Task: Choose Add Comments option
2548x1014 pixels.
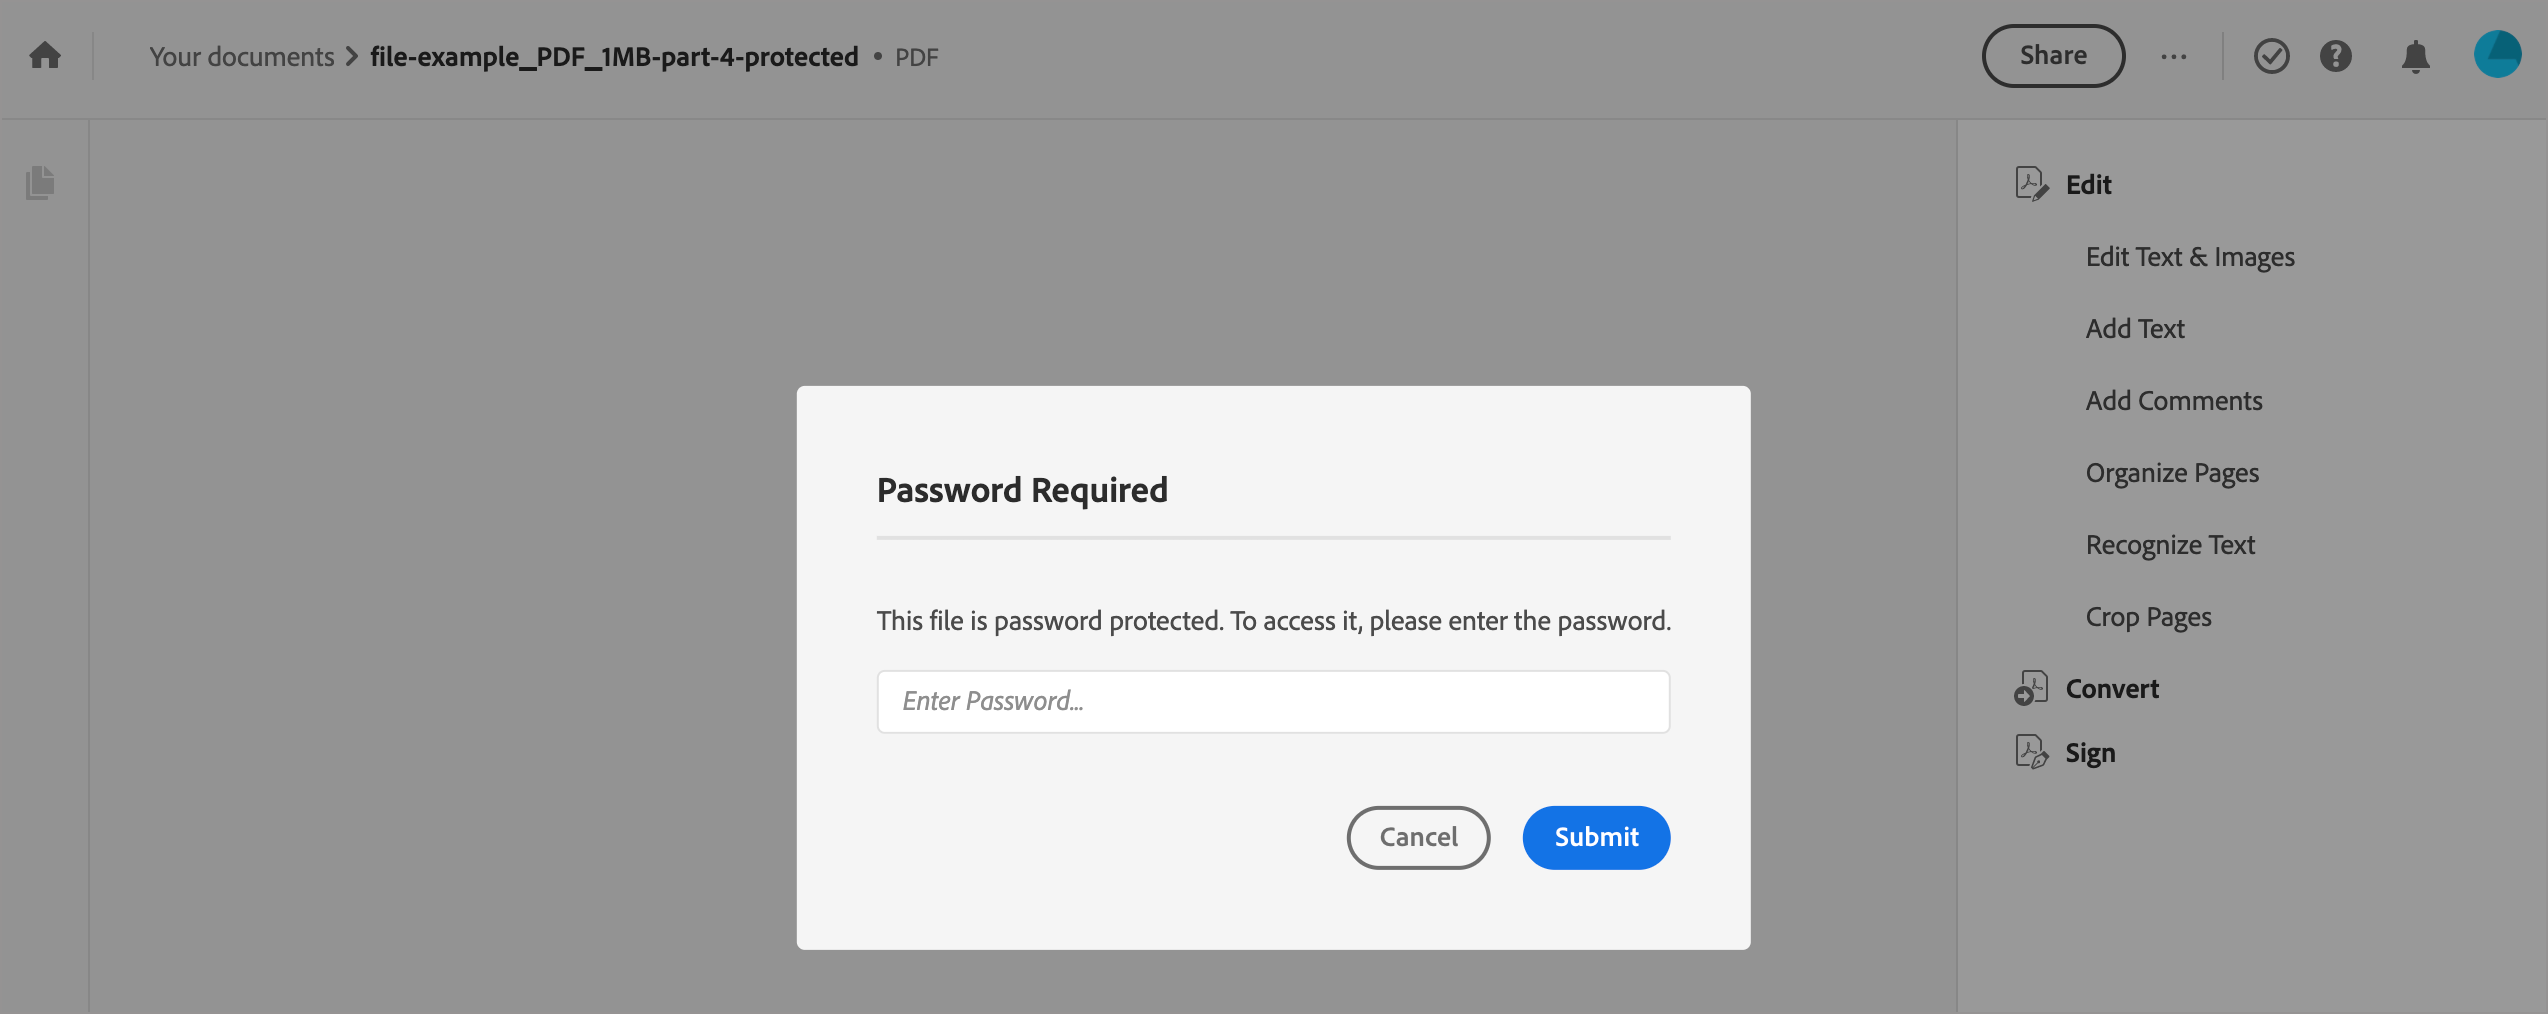Action: click(2174, 401)
